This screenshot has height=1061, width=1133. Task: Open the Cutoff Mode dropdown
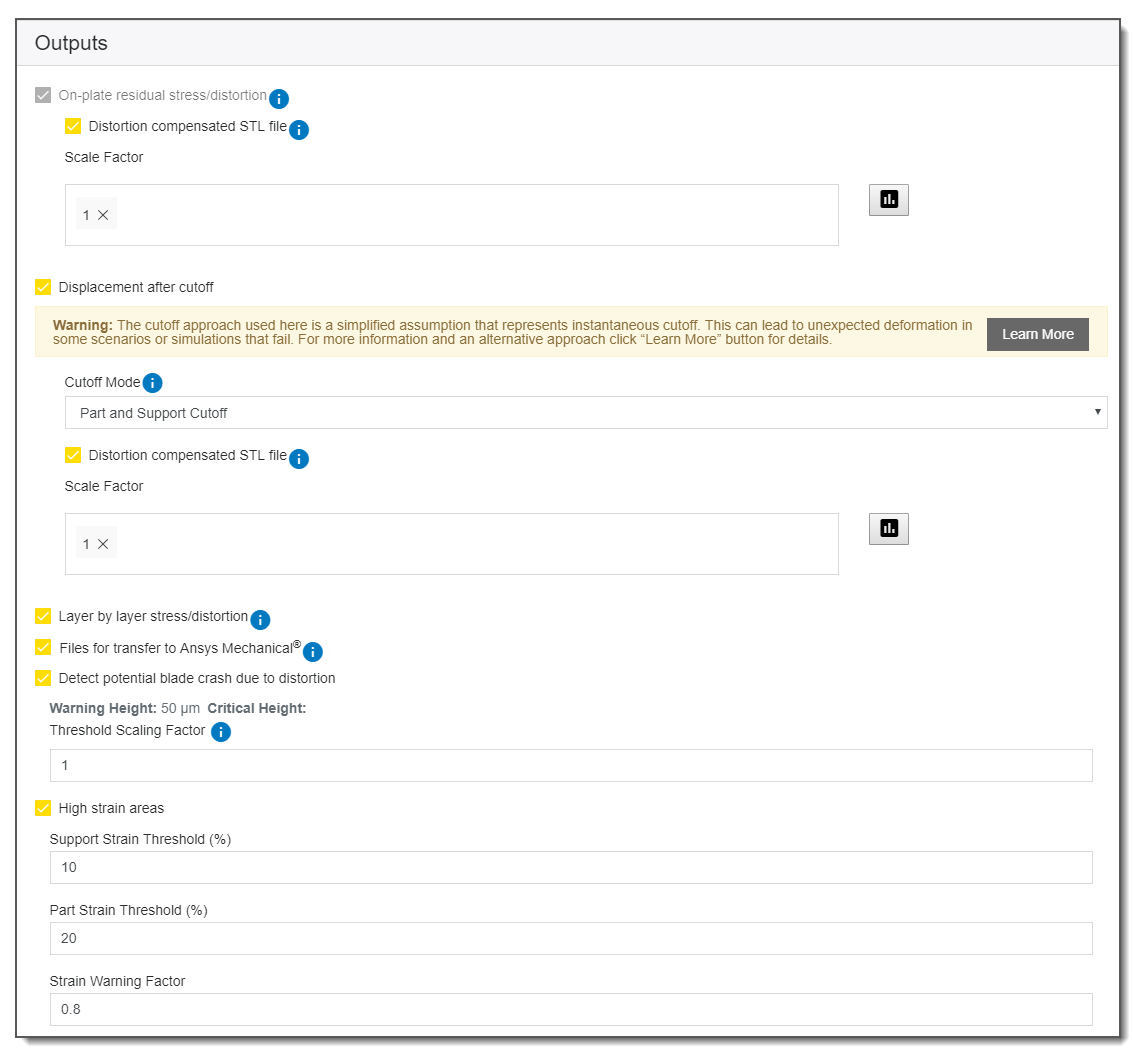585,412
